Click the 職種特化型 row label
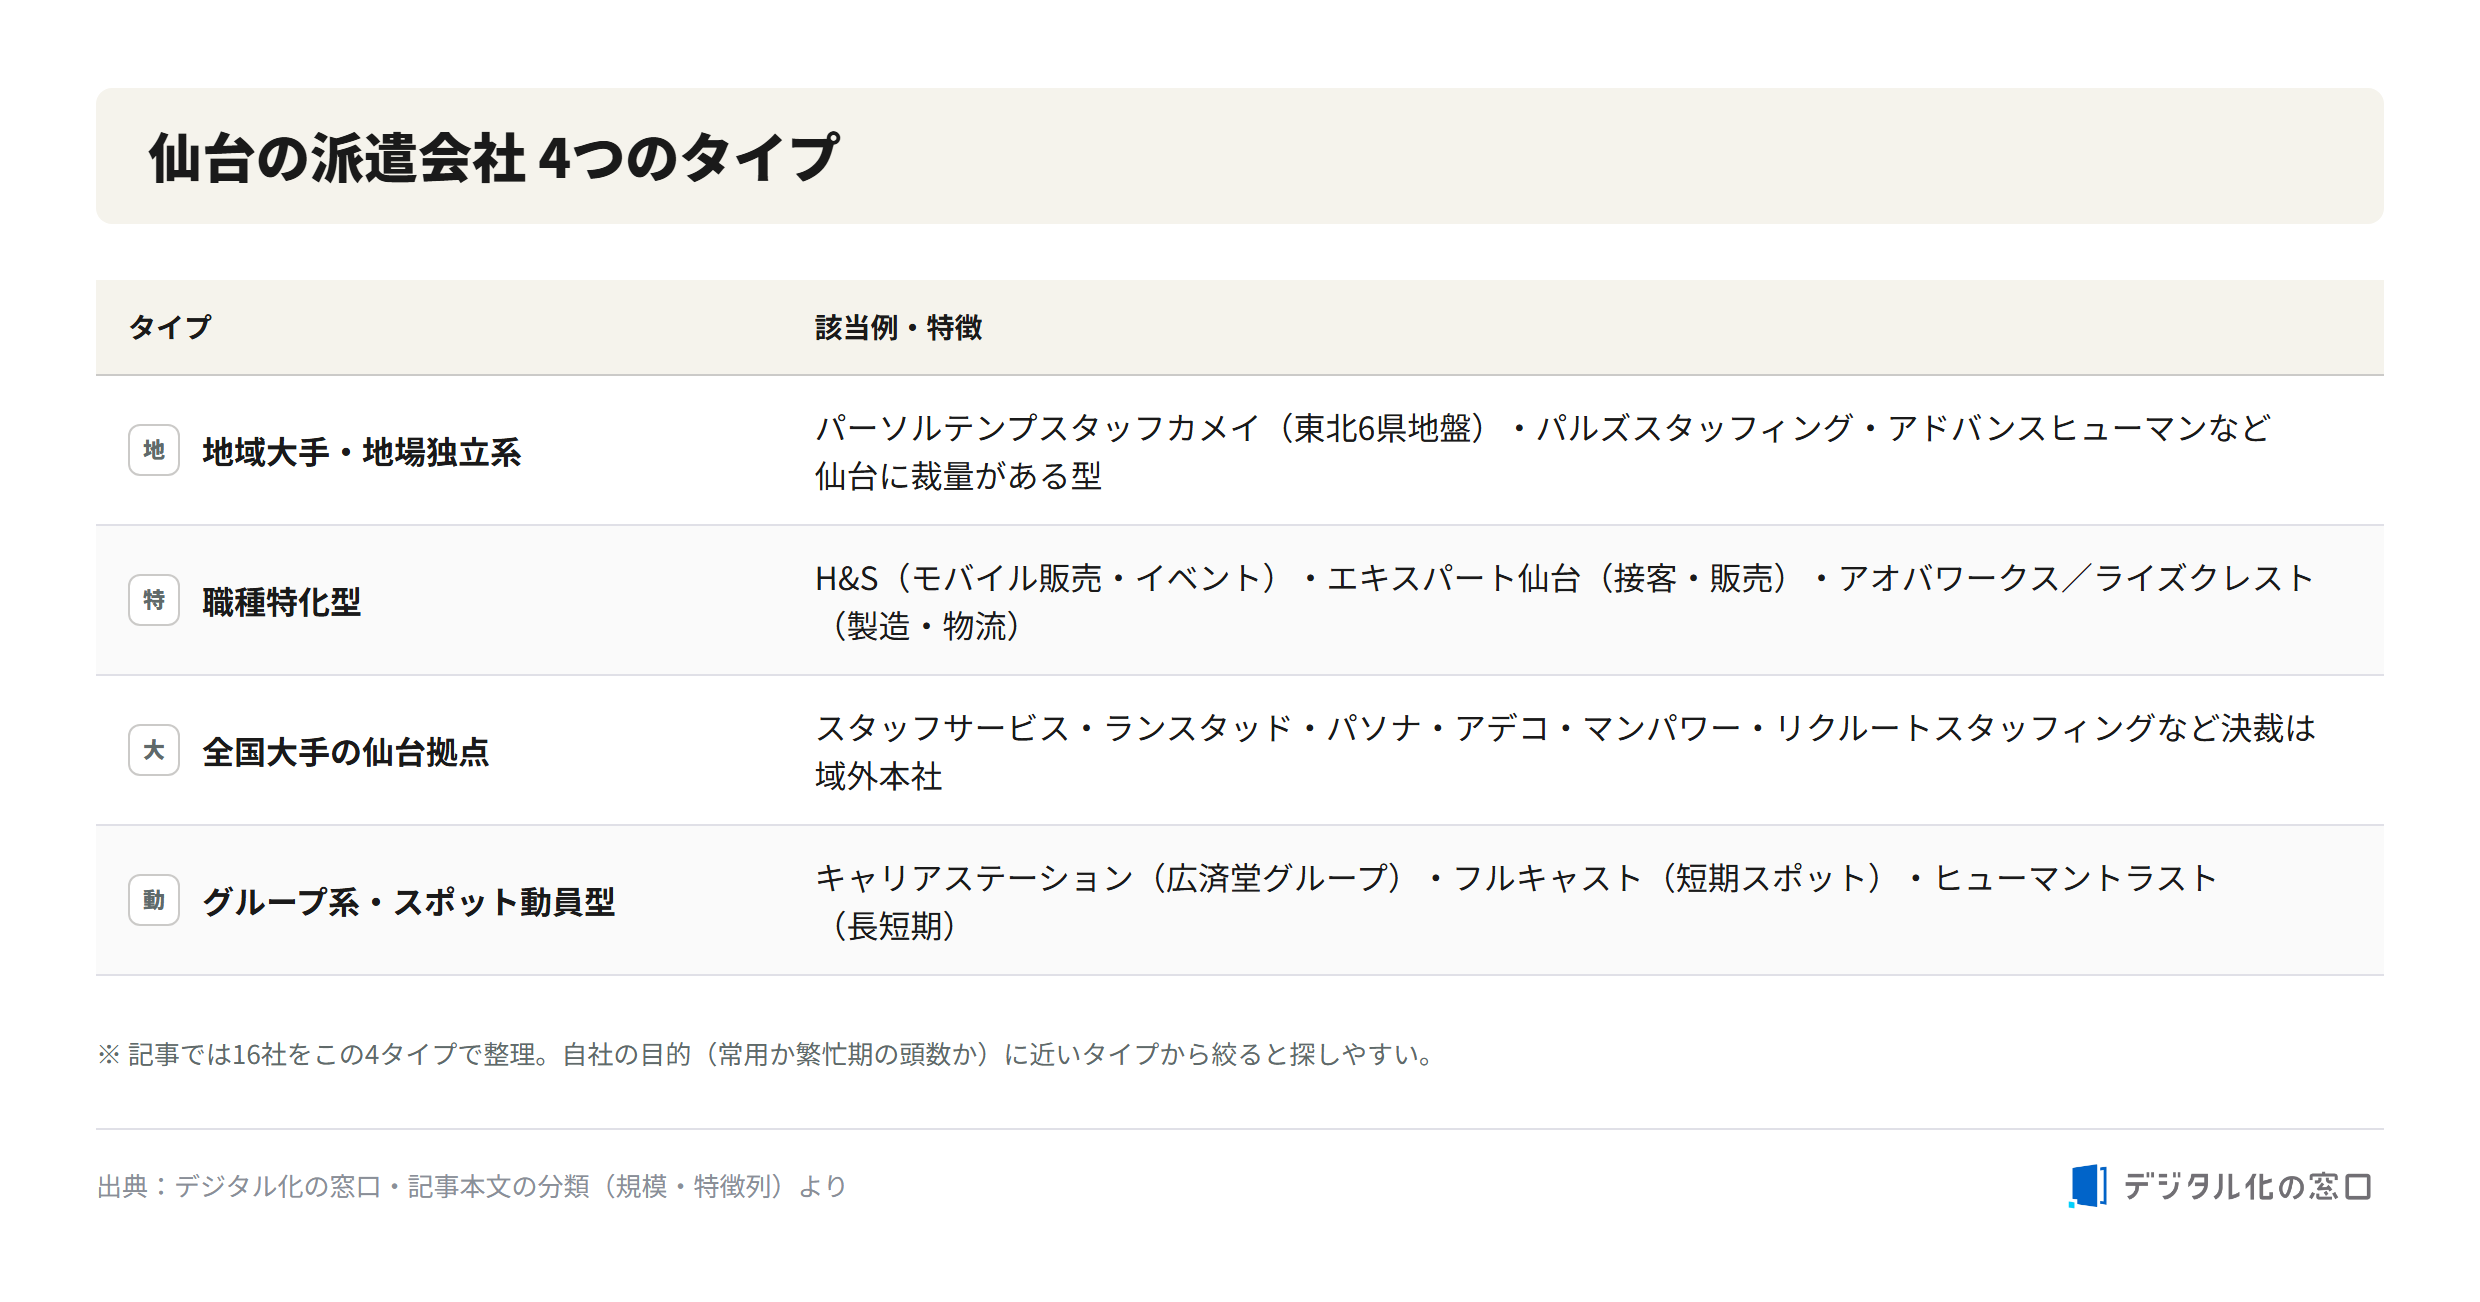Viewport: 2480px width, 1302px height. [x=281, y=602]
